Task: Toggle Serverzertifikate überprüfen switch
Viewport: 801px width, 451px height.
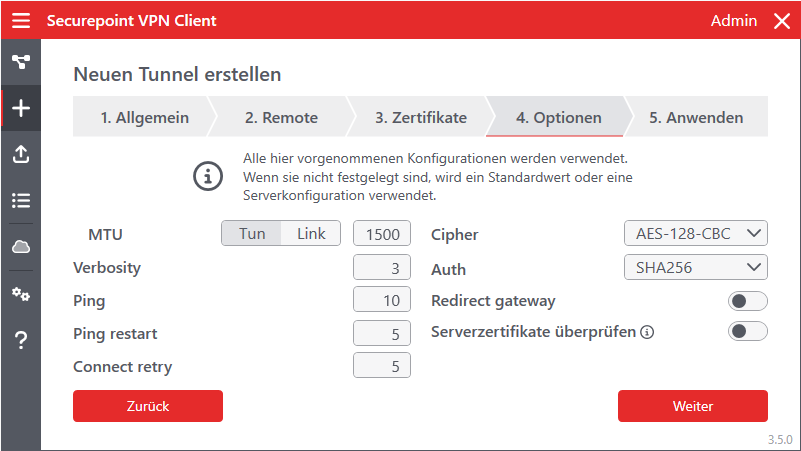Action: [748, 332]
